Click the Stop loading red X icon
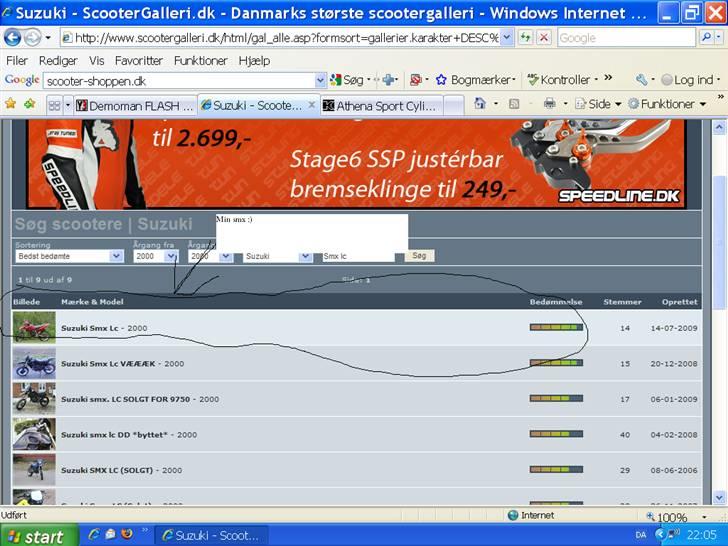 pos(543,37)
